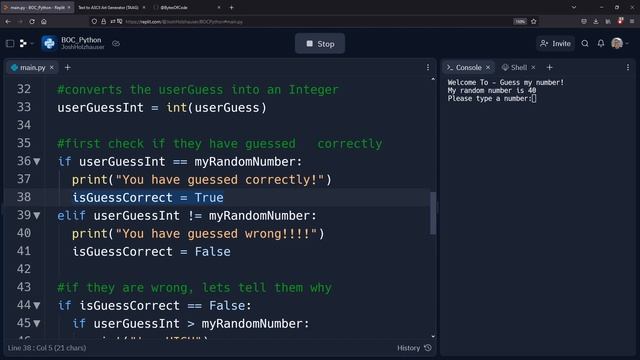640x360 pixels.
Task: Click the editor vertical scrollbar thumb
Action: point(433,213)
